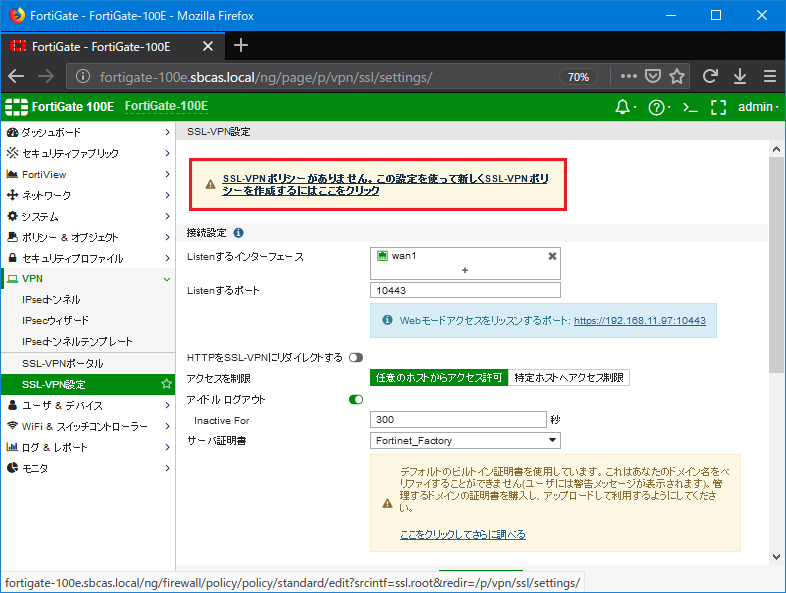
Task: Expand the ネットワーク menu
Action: coord(88,195)
